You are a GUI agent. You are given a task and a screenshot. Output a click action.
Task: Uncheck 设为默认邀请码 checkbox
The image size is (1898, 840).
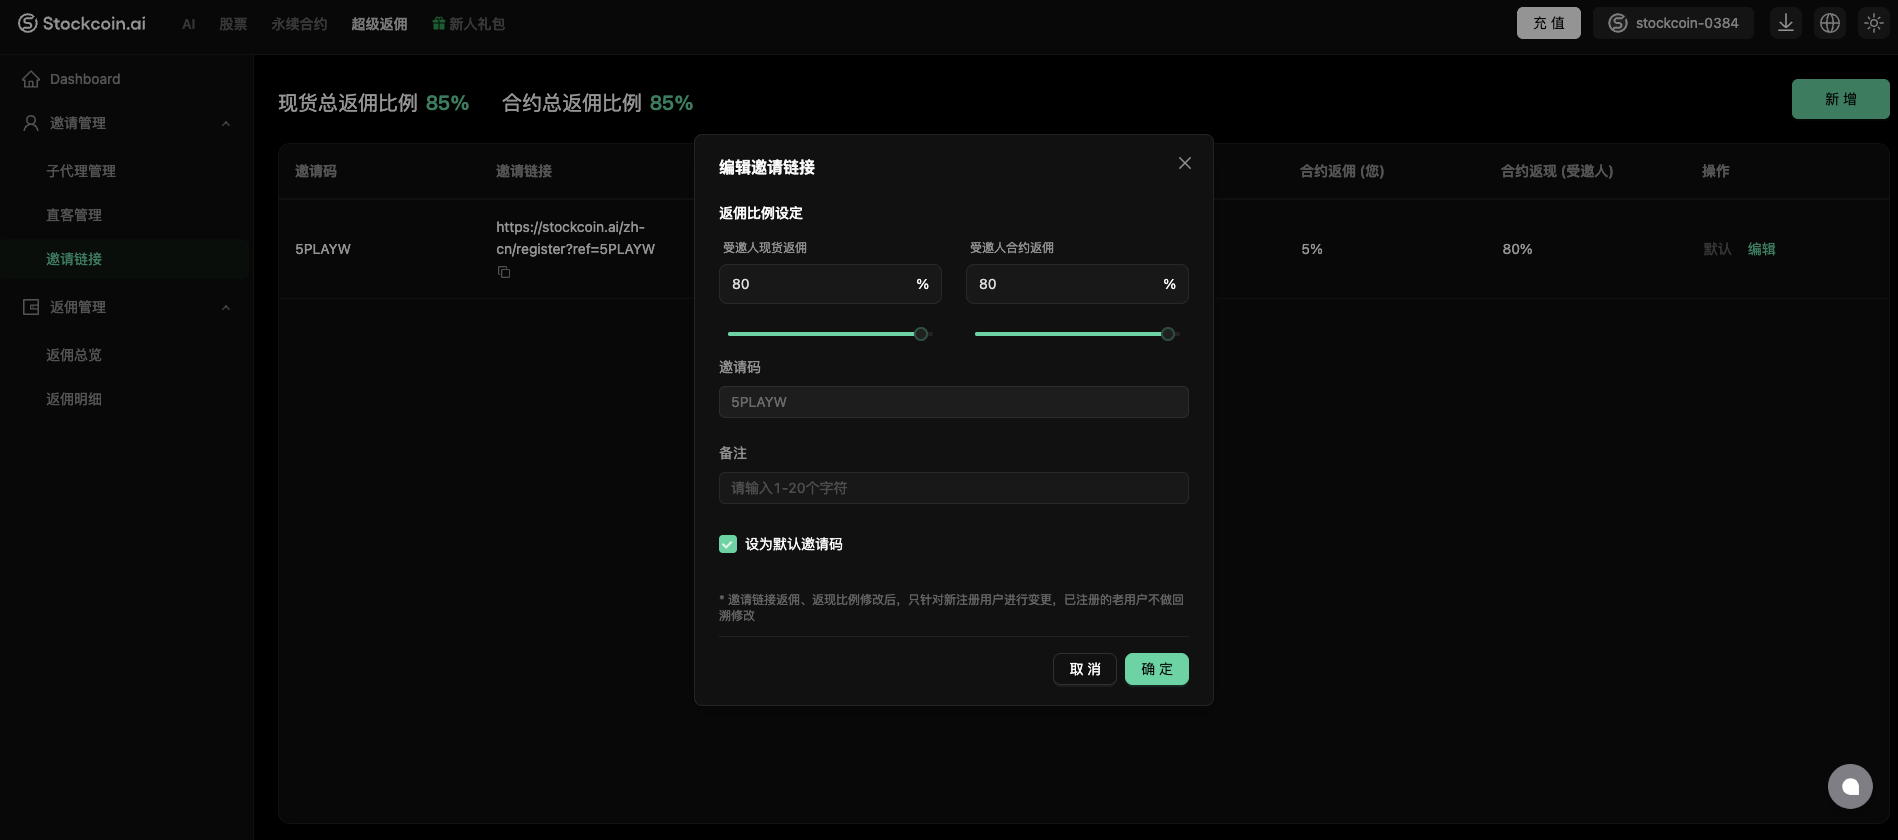[x=728, y=544]
